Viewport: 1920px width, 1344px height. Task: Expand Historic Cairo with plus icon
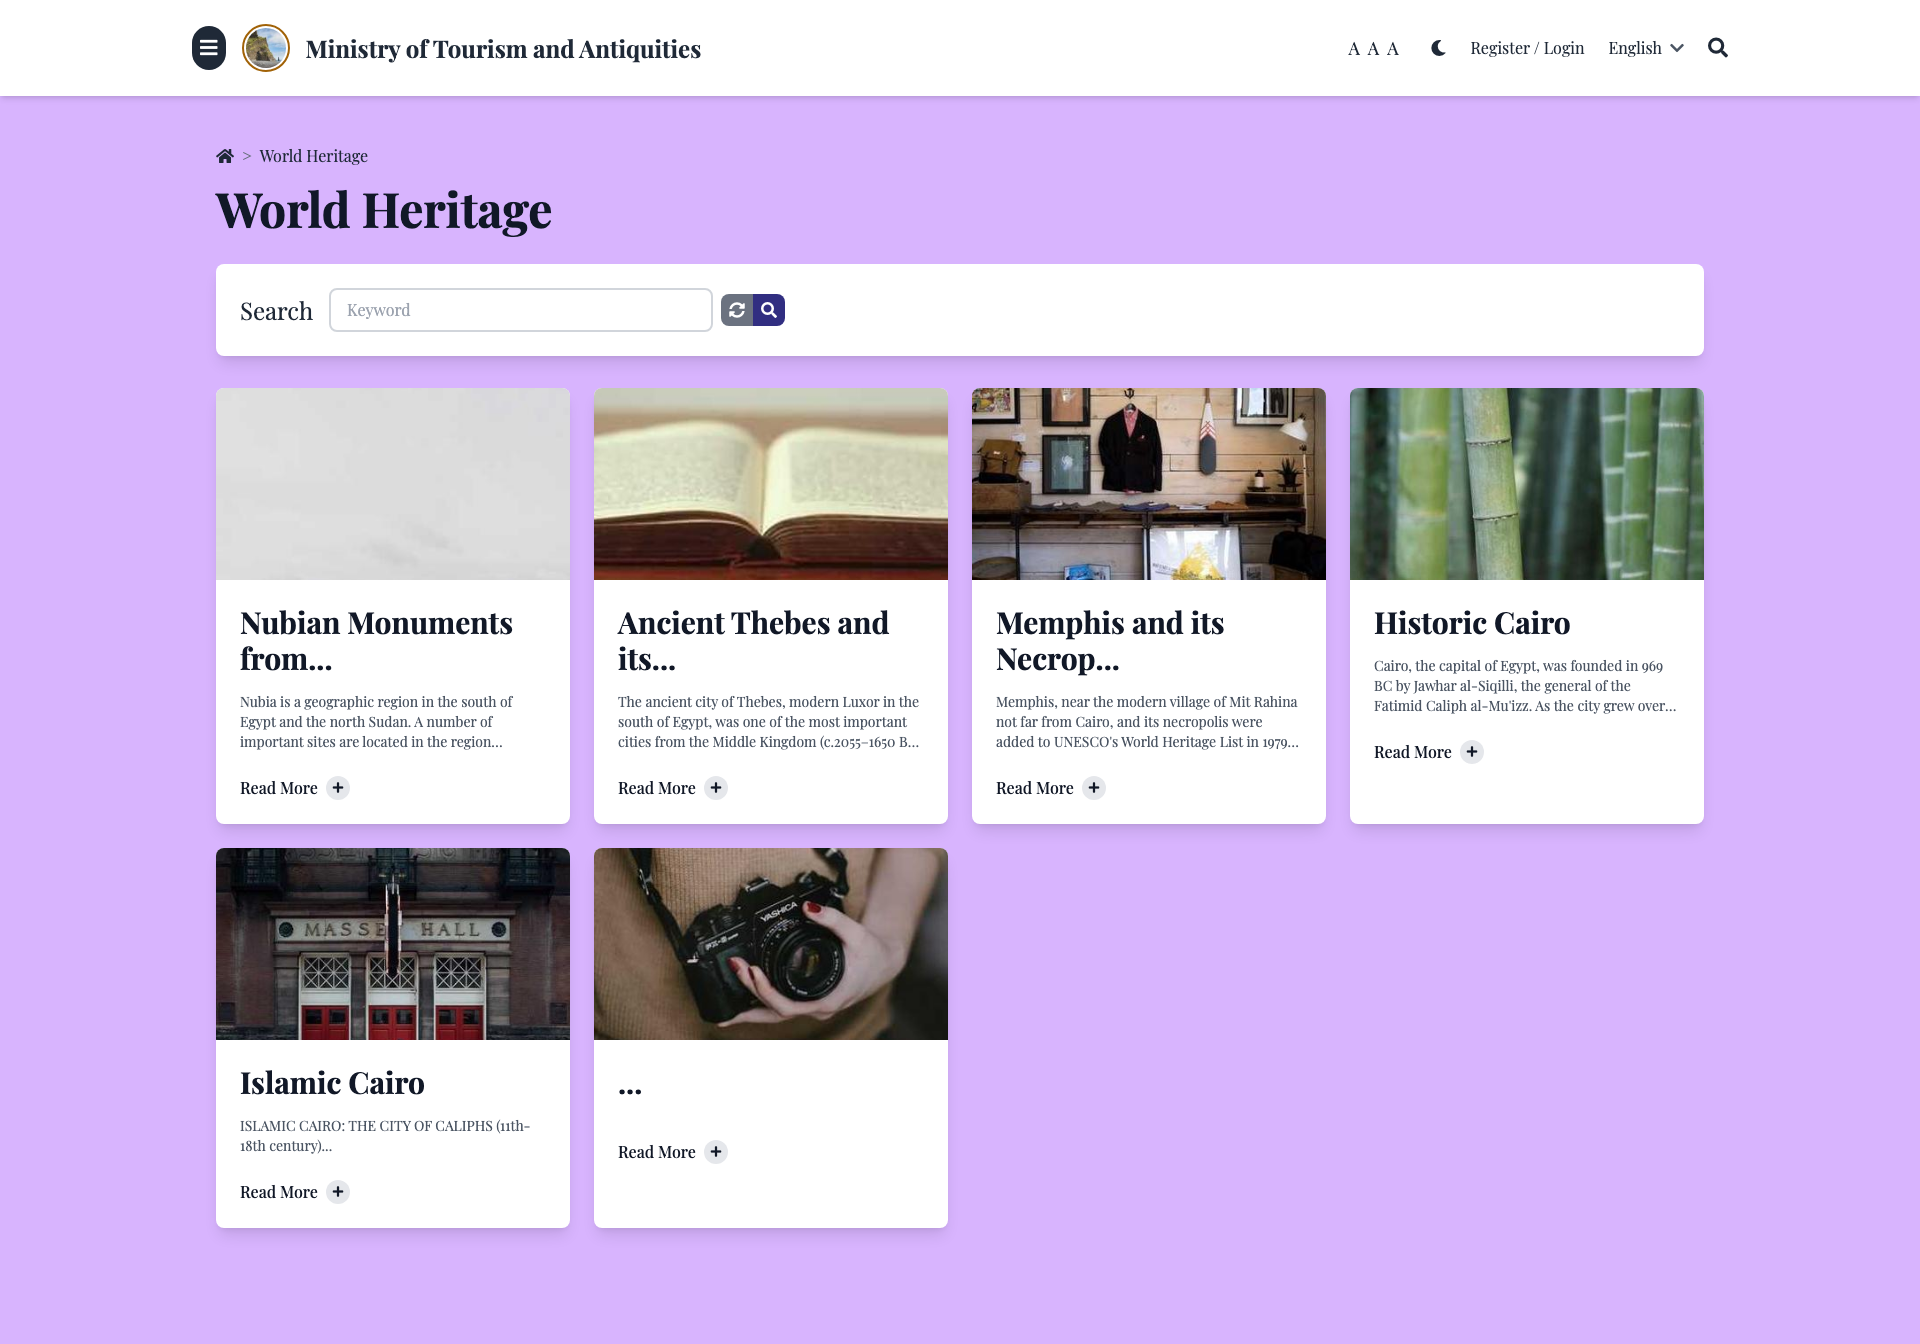pos(1472,752)
